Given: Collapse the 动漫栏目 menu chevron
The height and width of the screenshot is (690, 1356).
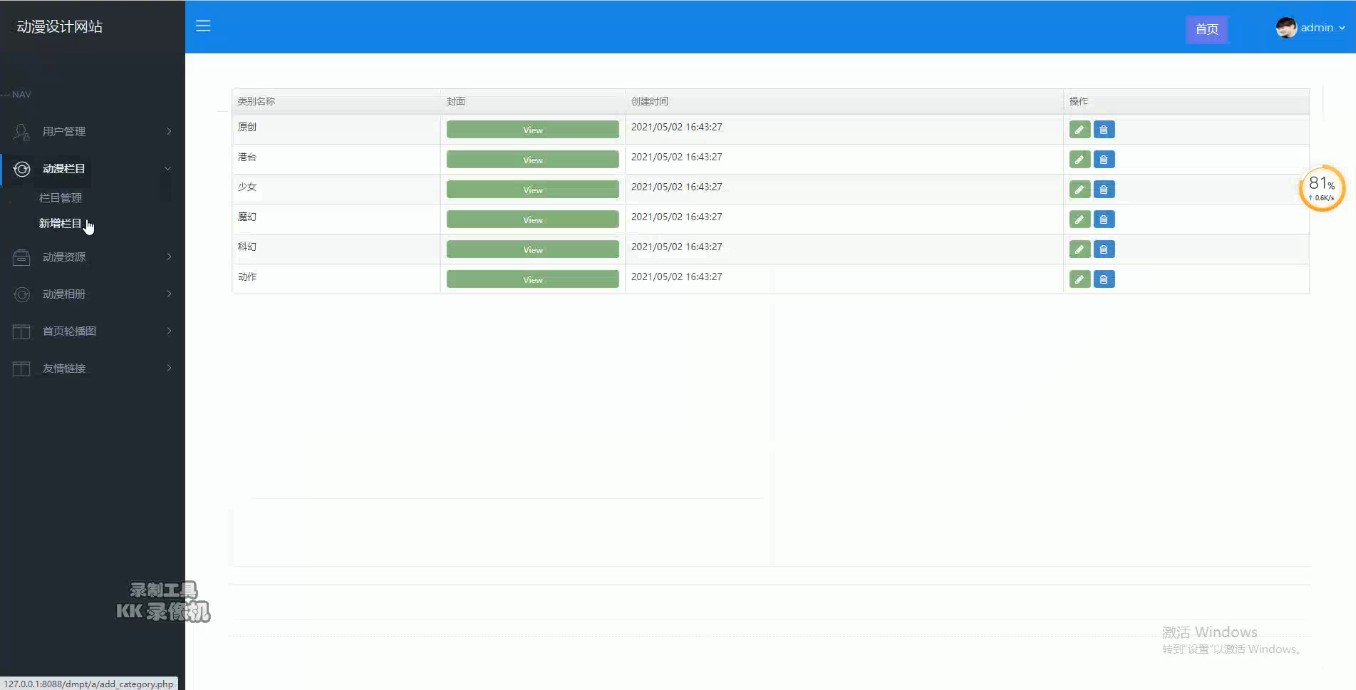Looking at the screenshot, I should pos(168,169).
